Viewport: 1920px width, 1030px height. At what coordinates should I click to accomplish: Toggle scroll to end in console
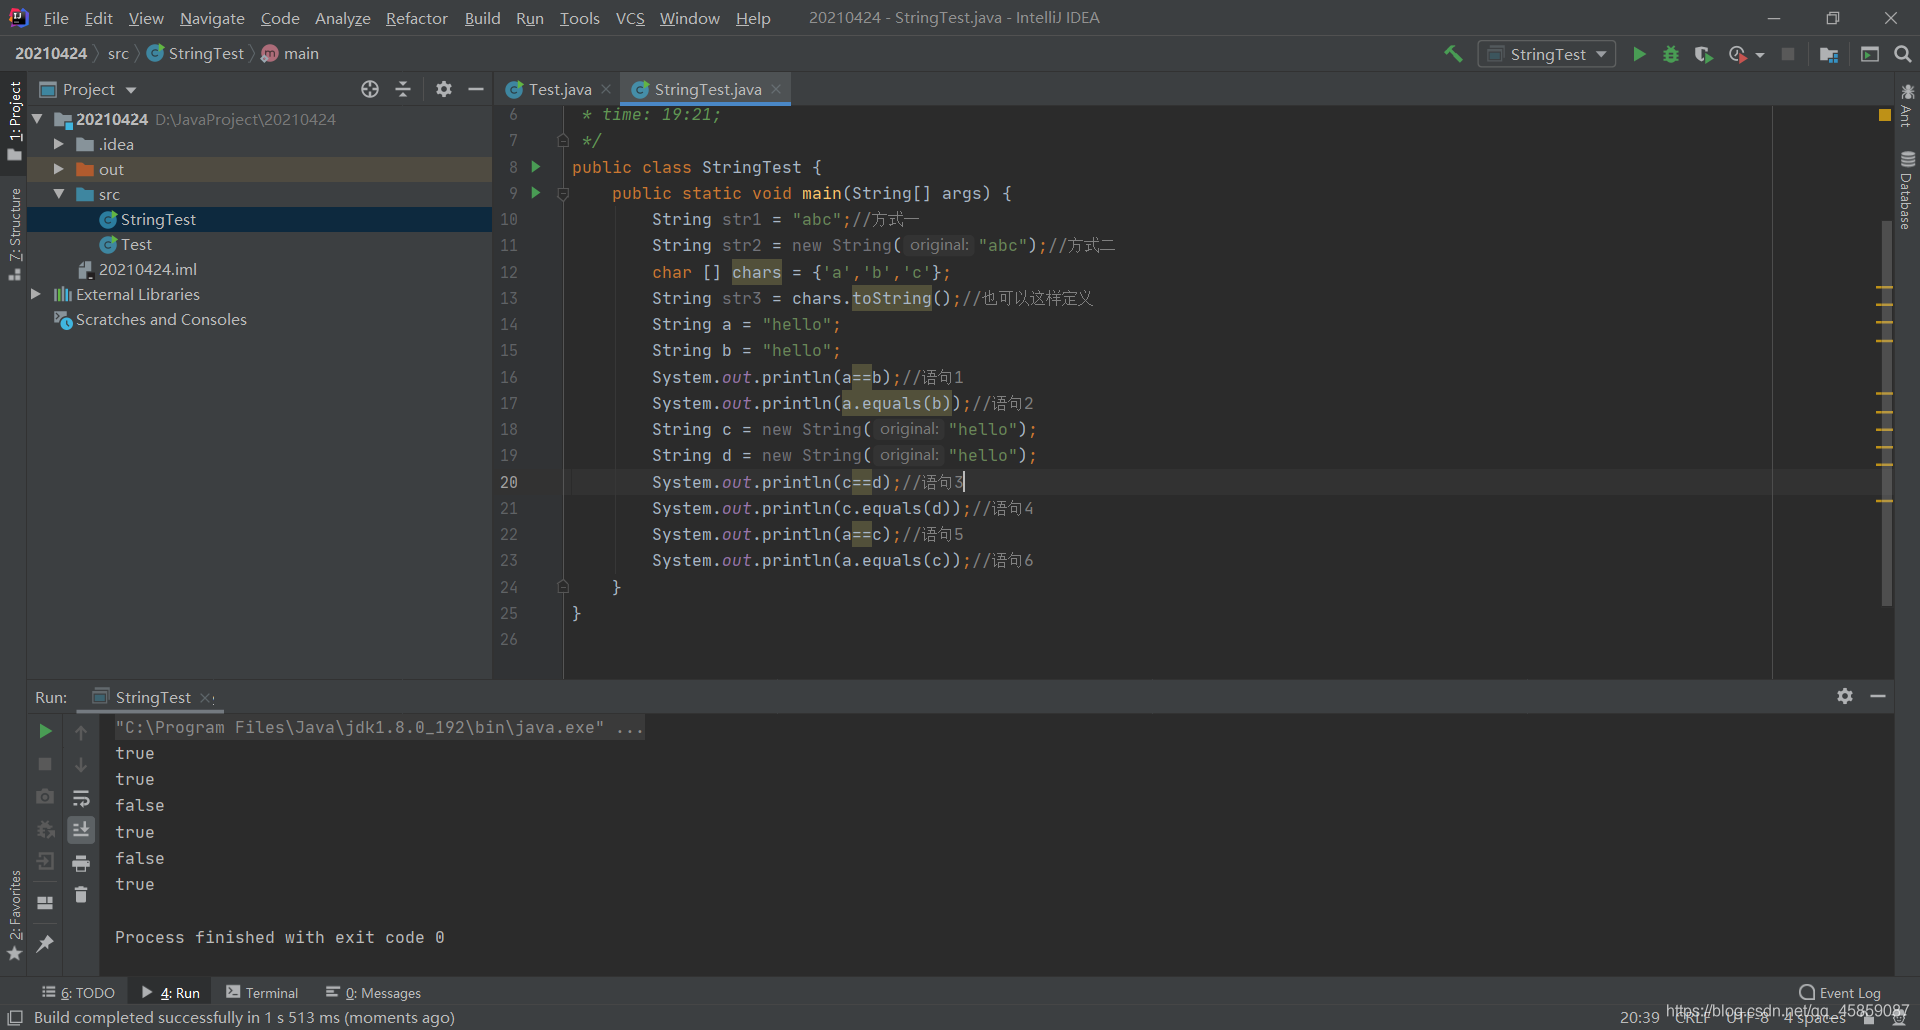click(x=81, y=830)
